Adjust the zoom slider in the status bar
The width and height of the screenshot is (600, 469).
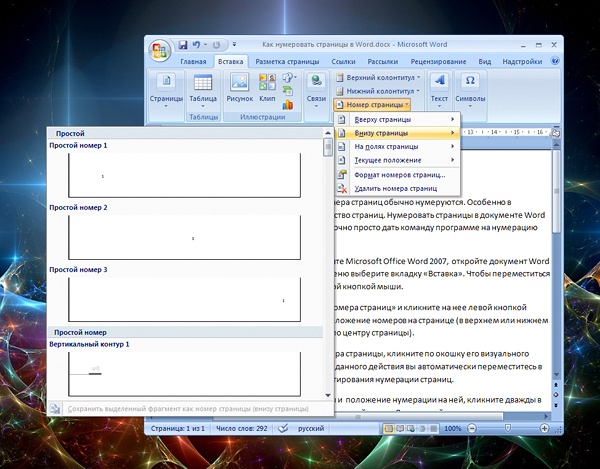pyautogui.click(x=510, y=428)
